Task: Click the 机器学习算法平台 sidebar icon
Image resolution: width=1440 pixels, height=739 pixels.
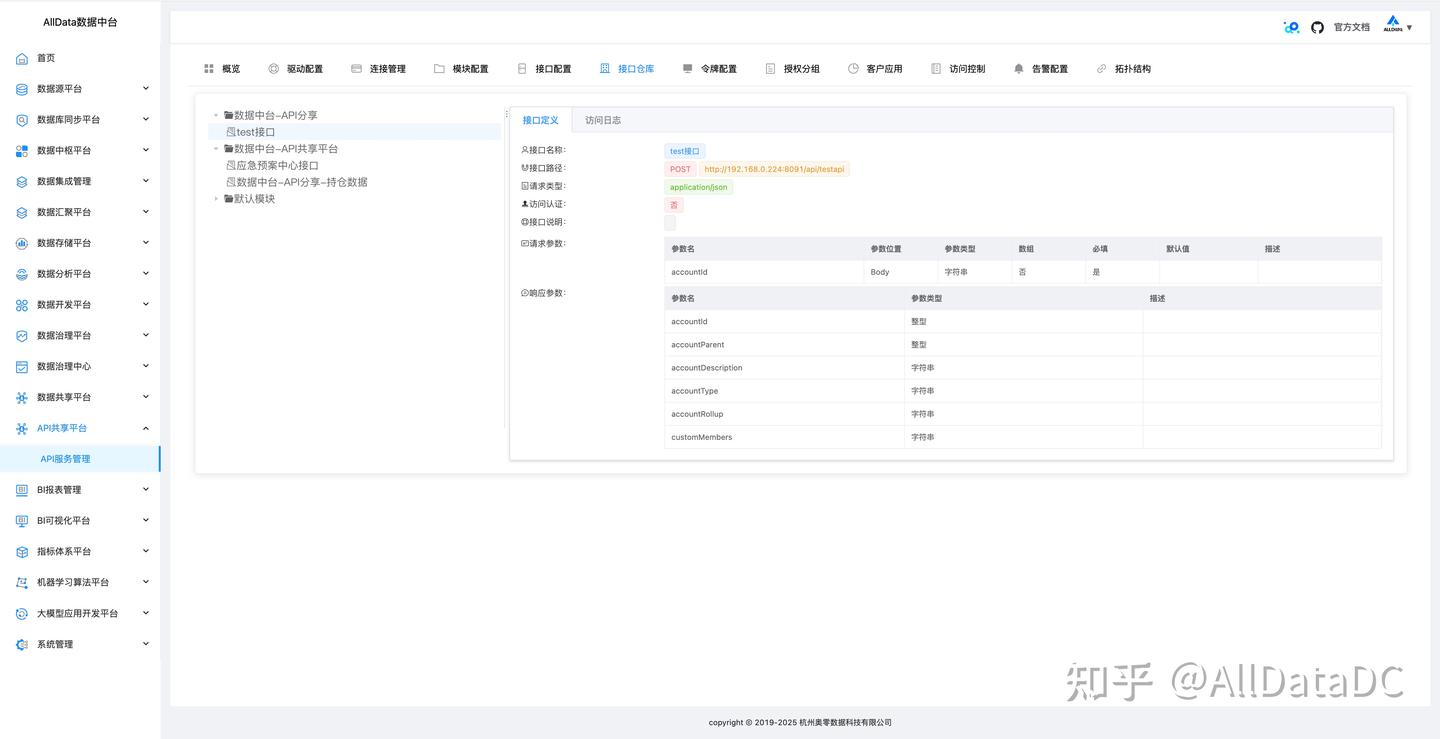Action: 22,582
